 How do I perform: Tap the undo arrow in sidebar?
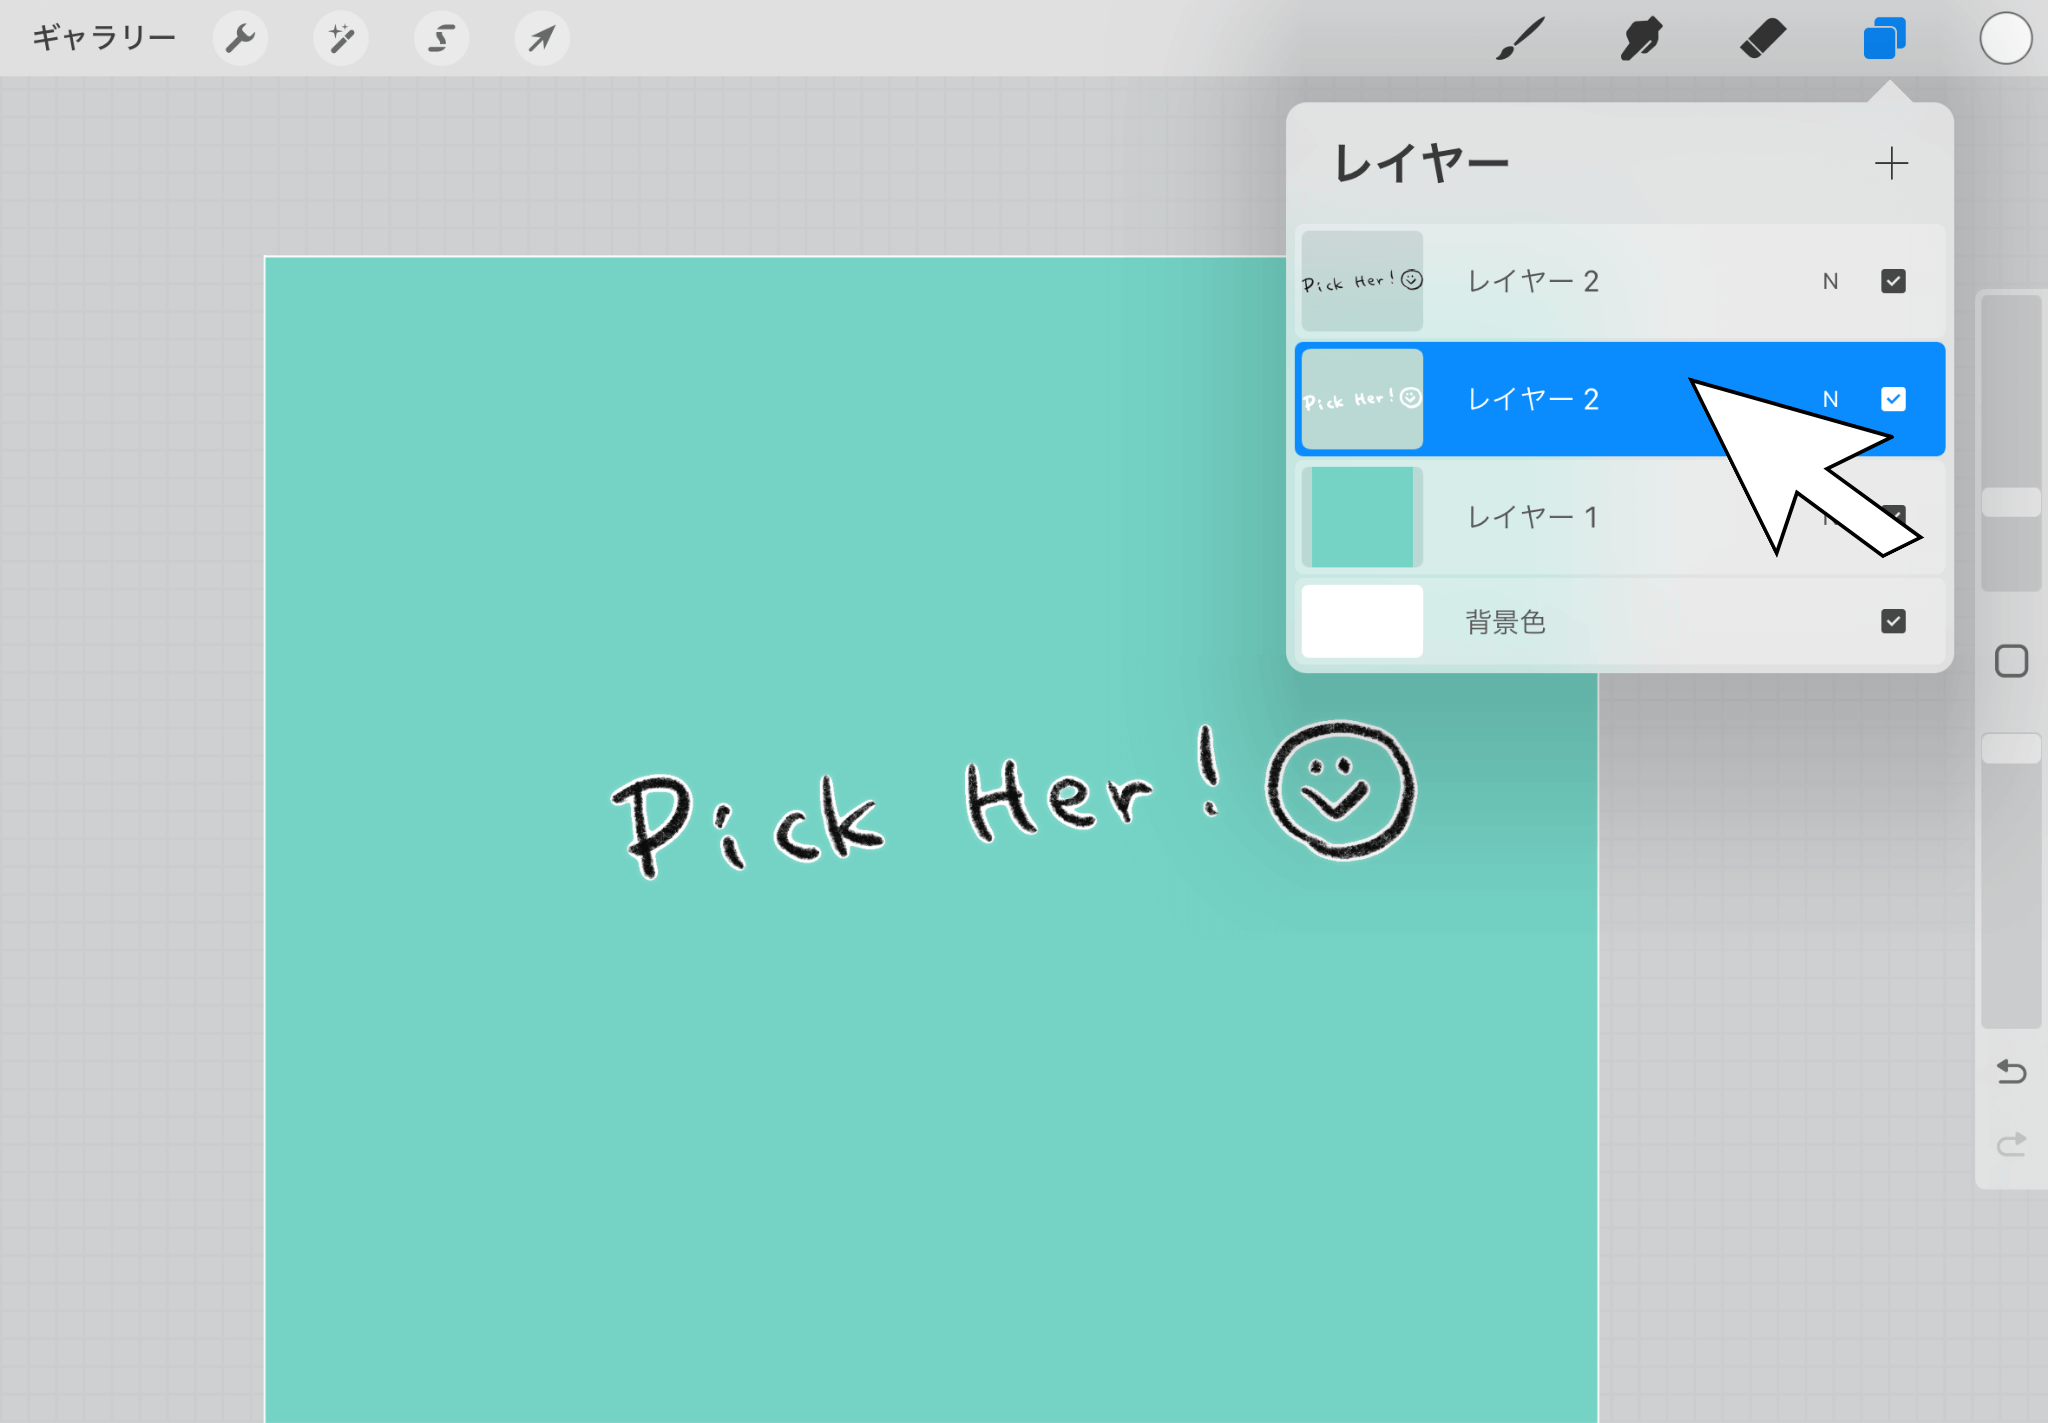click(2011, 1072)
